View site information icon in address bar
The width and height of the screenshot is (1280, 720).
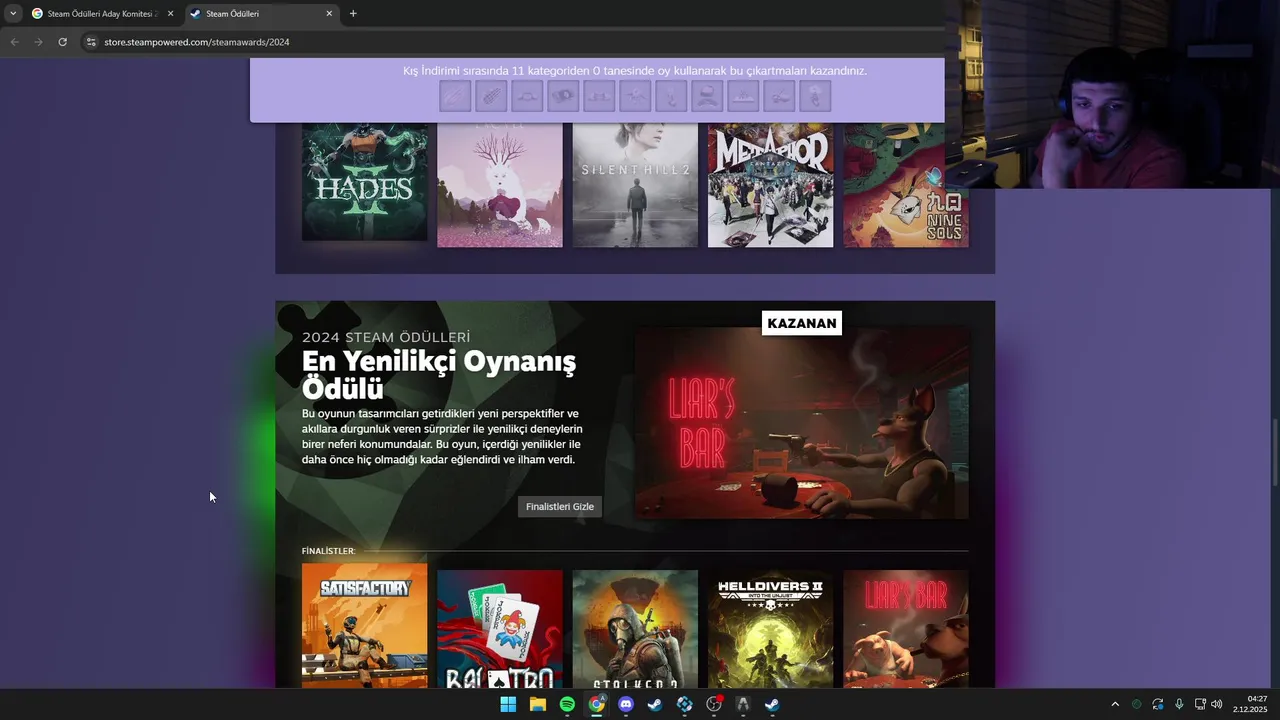91,42
